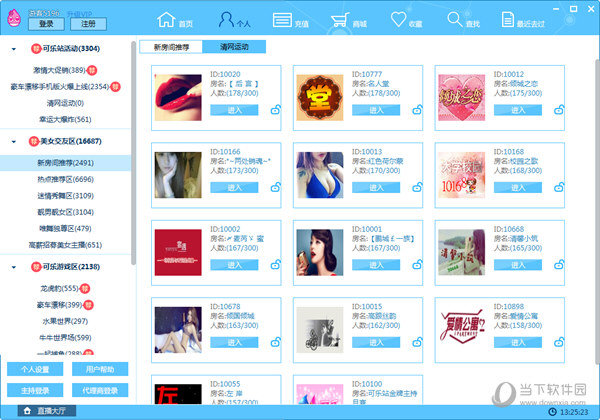Click lock icon on room ID:10678
The width and height of the screenshot is (600, 420).
[x=276, y=342]
